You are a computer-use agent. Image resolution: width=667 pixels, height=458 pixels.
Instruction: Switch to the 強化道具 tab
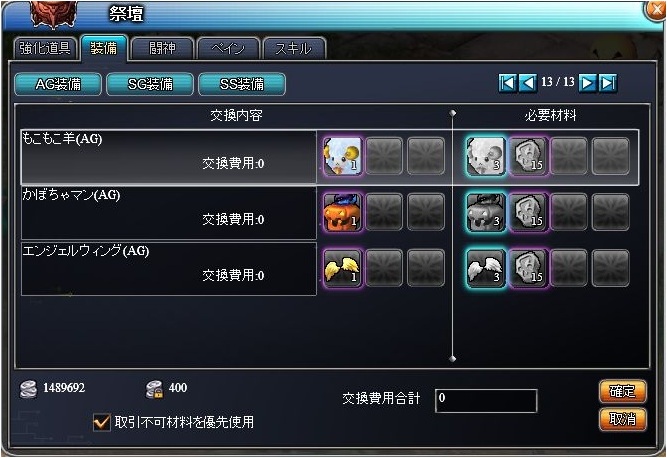coord(45,48)
